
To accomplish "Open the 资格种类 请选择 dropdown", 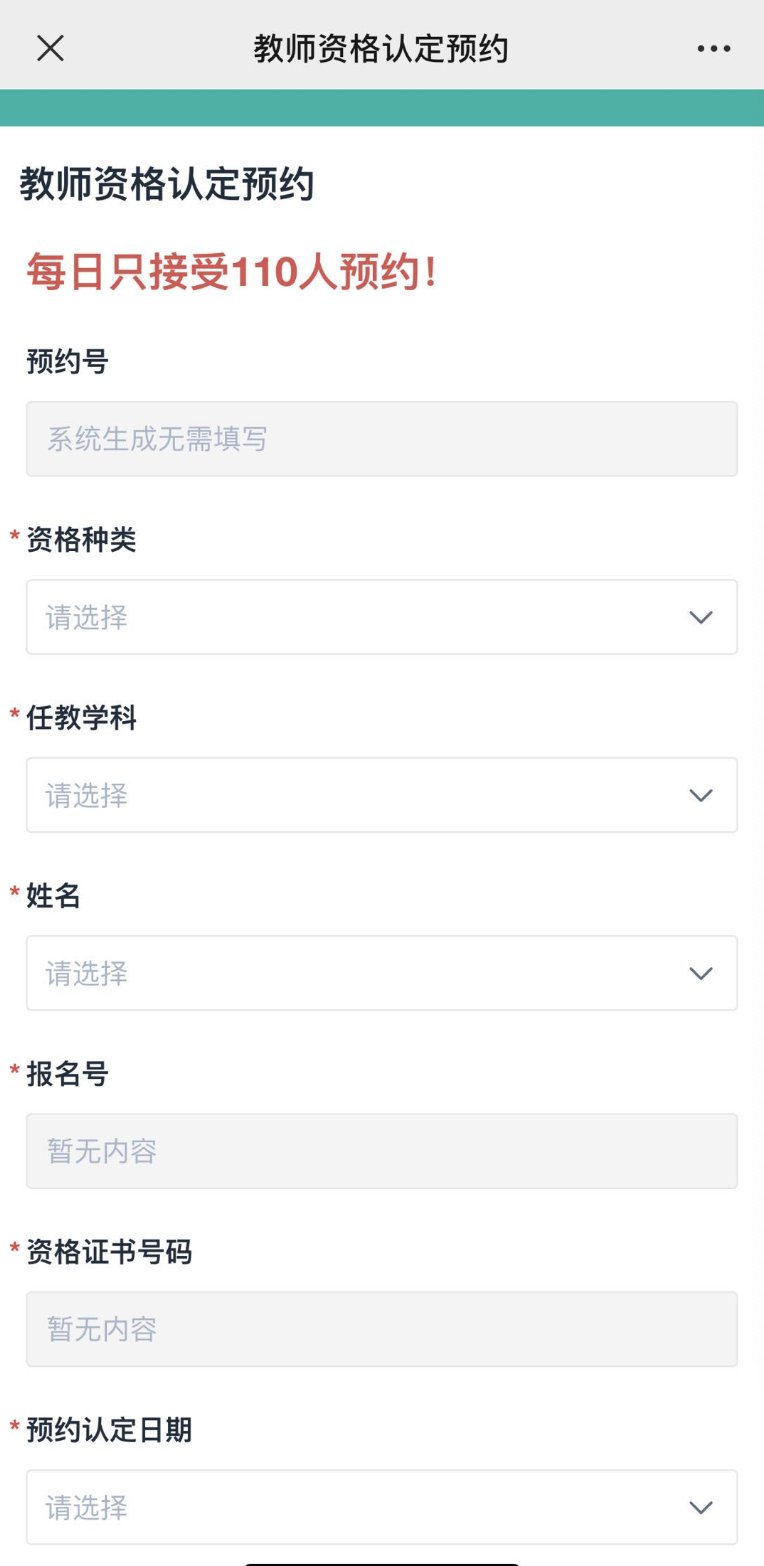I will tap(360, 618).
